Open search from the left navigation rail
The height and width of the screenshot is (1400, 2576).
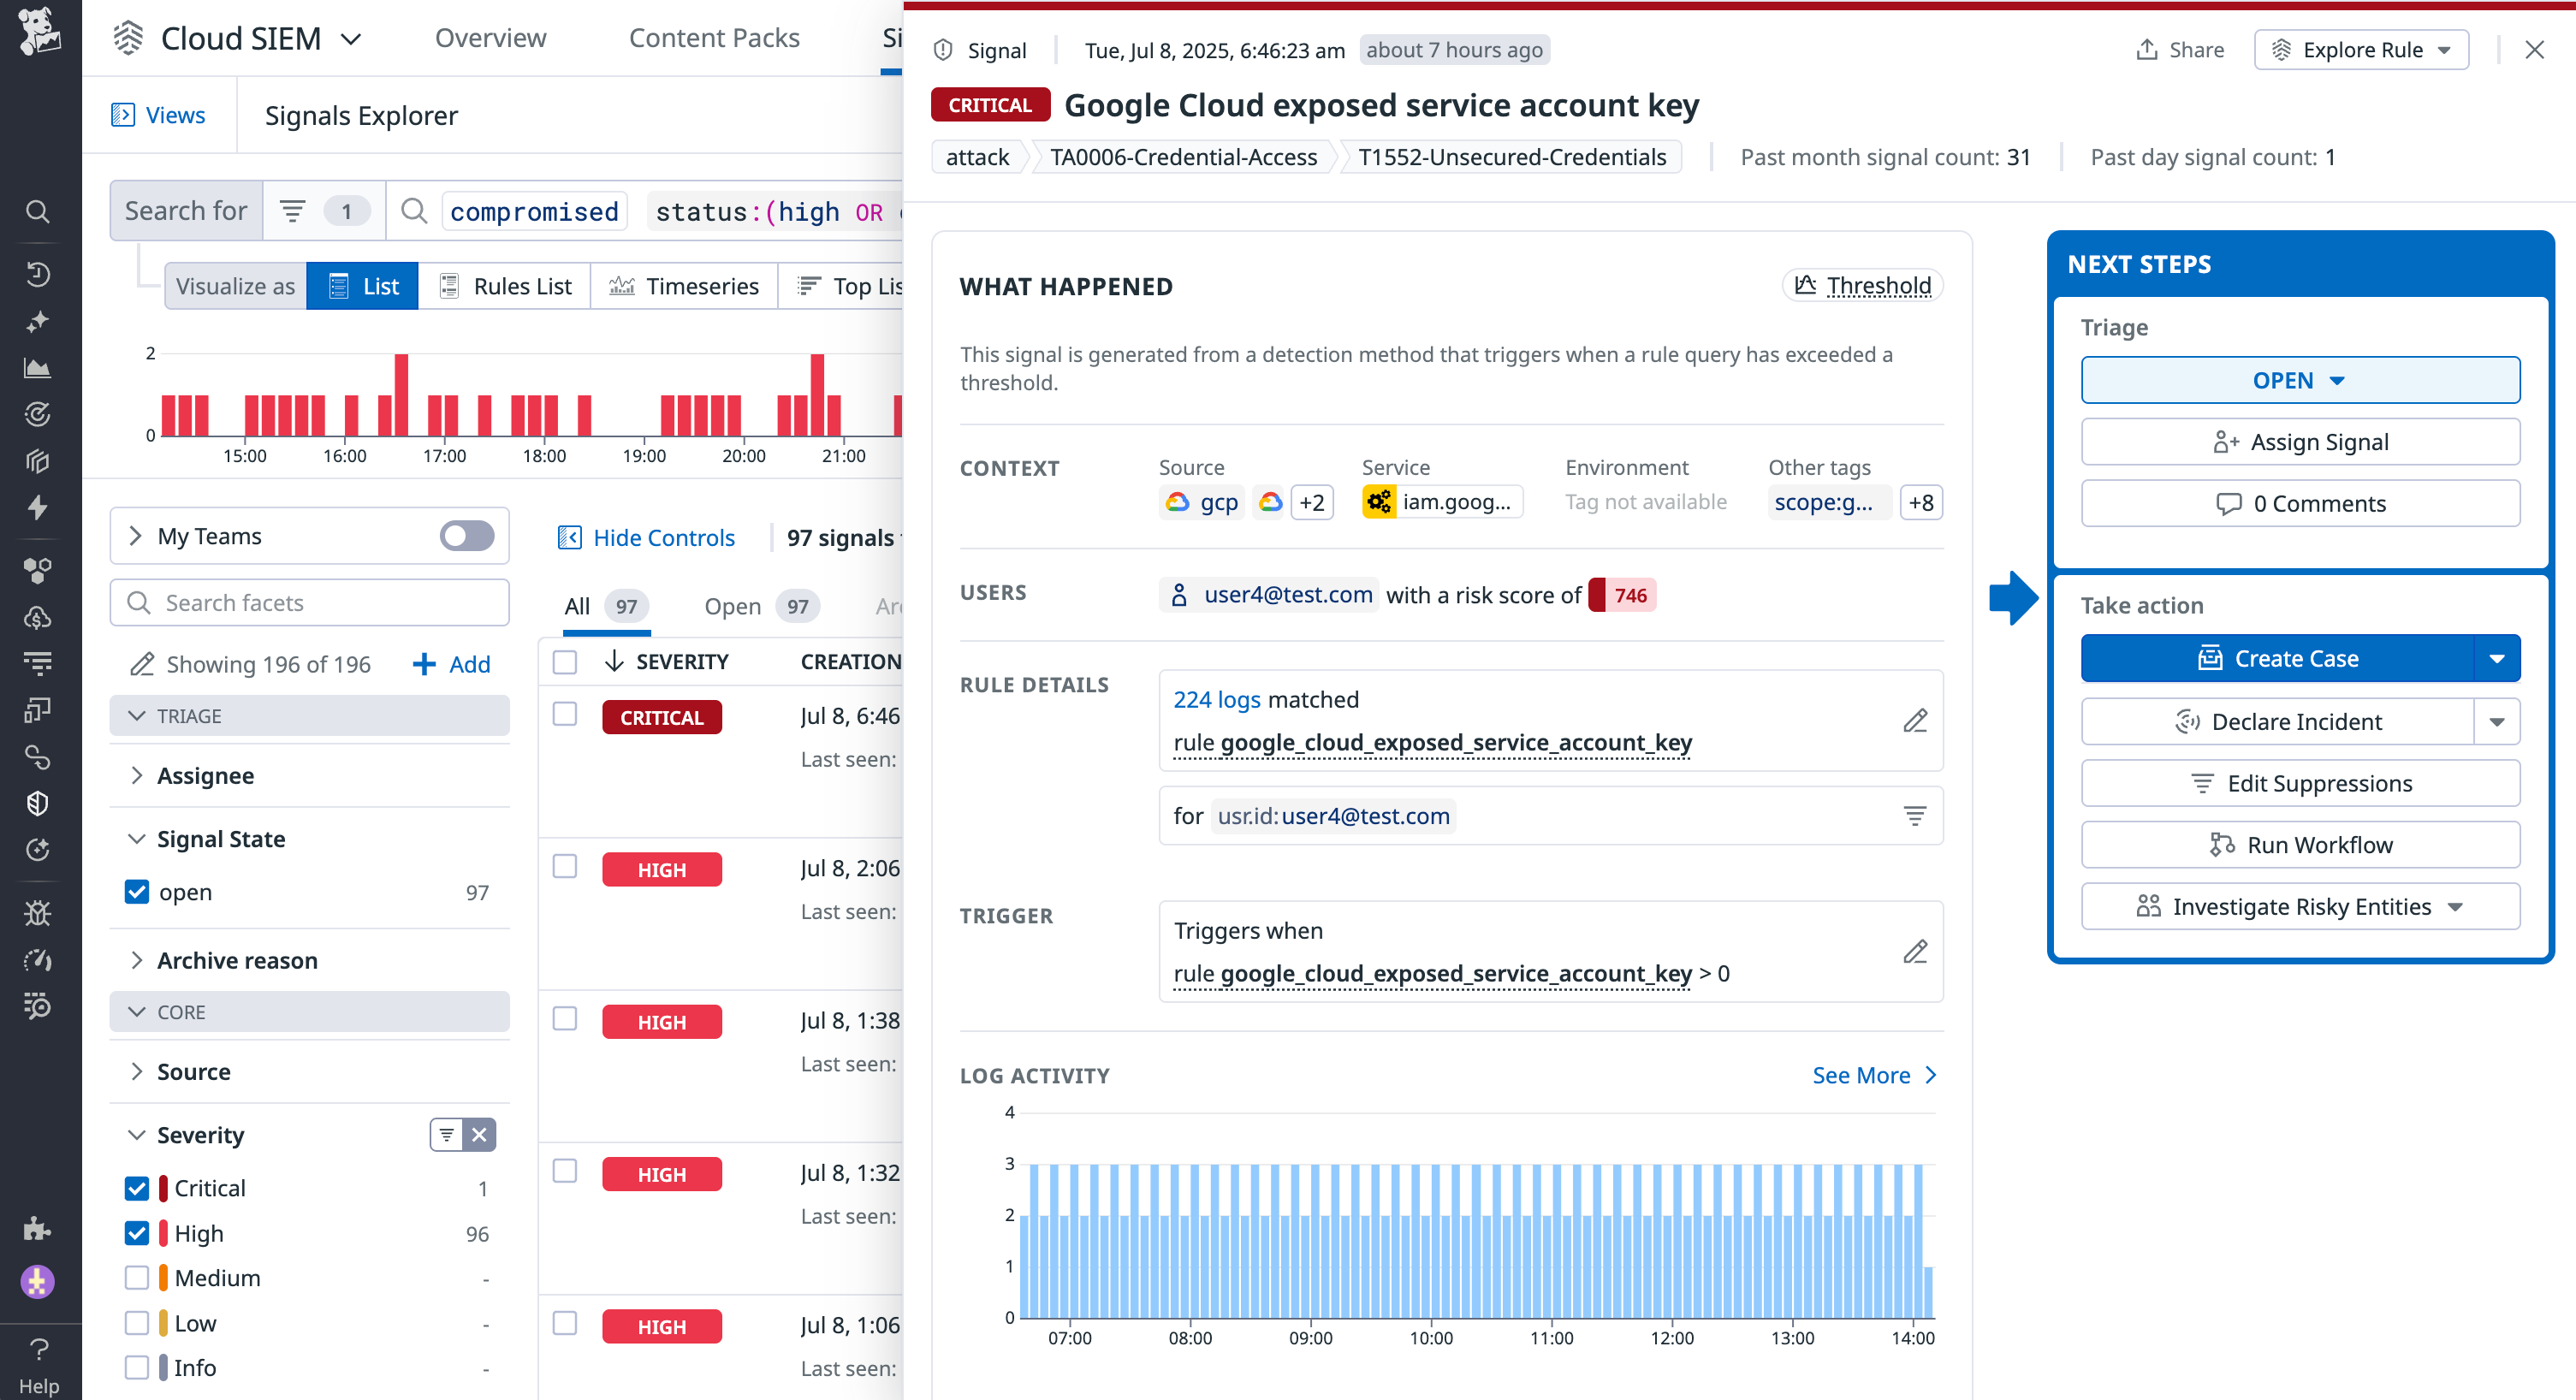click(38, 211)
